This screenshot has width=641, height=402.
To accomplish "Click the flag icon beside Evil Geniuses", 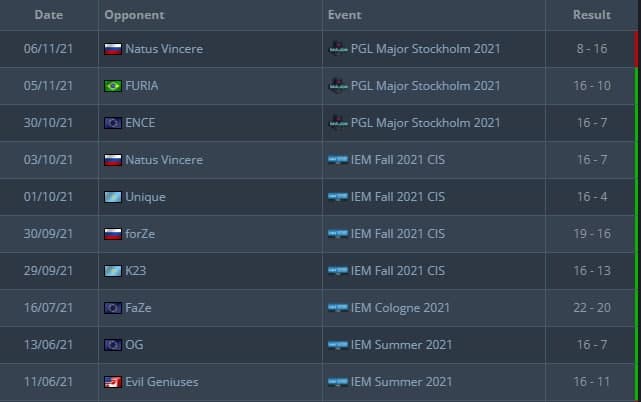I will tap(113, 382).
